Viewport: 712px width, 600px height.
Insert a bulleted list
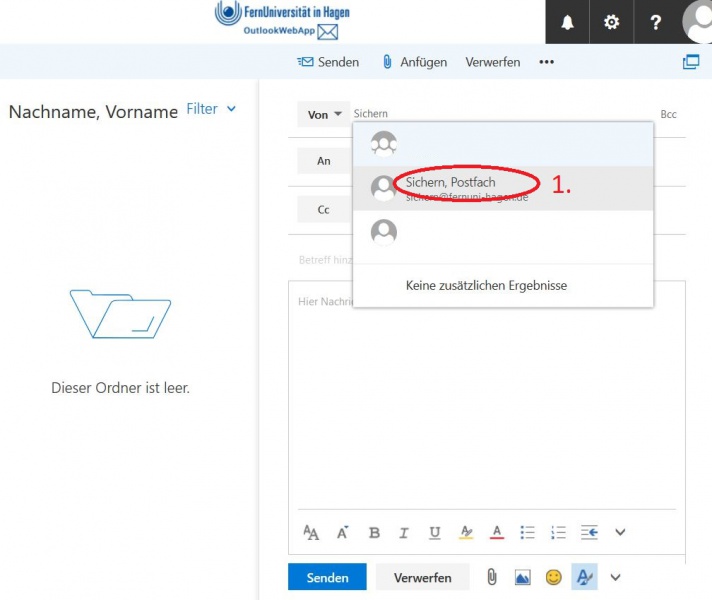click(x=527, y=532)
